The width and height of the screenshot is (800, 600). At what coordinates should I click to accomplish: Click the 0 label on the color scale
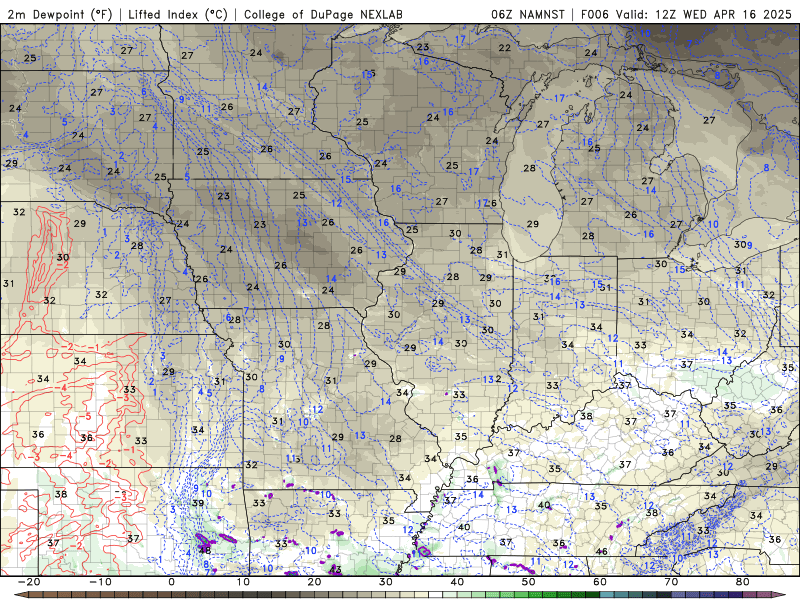171,582
